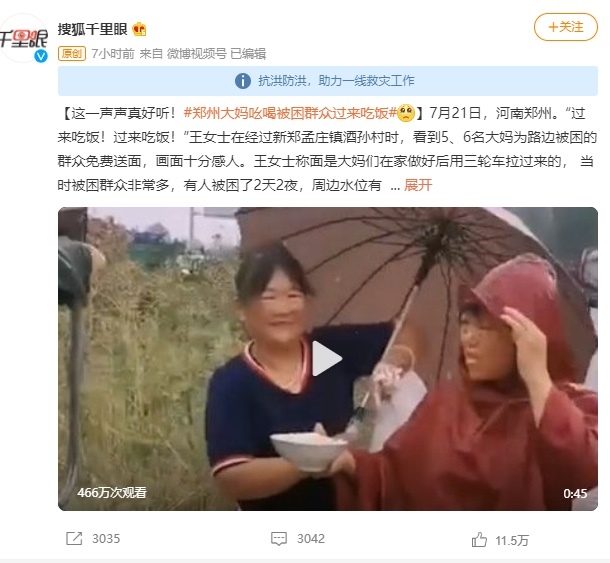
Task: Click the 原创 original tag
Action: coord(72,53)
